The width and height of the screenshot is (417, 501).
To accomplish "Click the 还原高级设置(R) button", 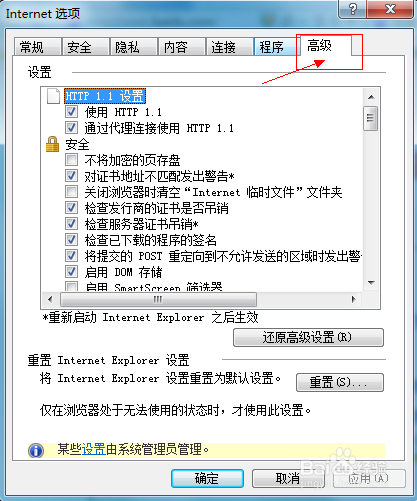I will [308, 337].
